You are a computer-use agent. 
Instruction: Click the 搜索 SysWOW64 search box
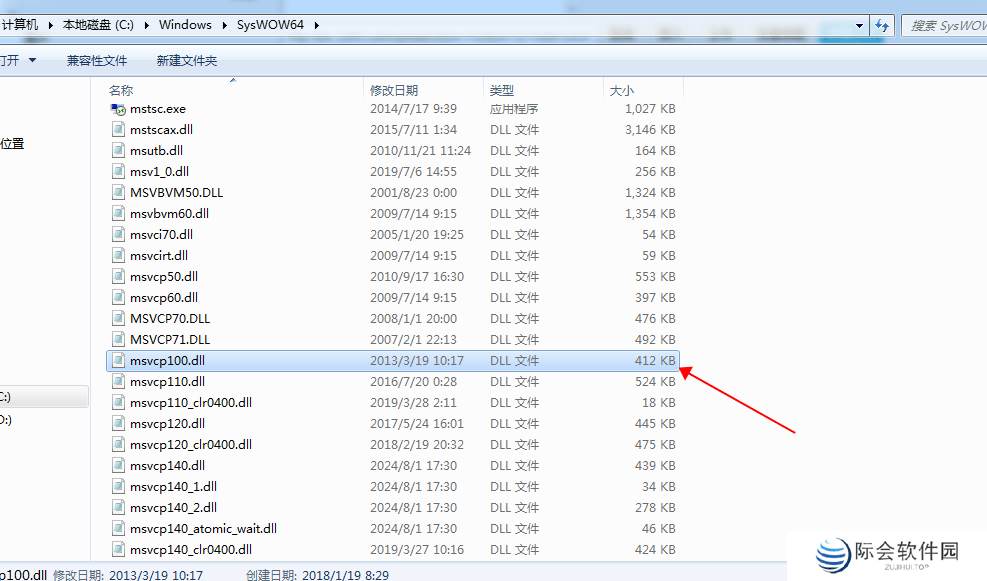[x=944, y=25]
